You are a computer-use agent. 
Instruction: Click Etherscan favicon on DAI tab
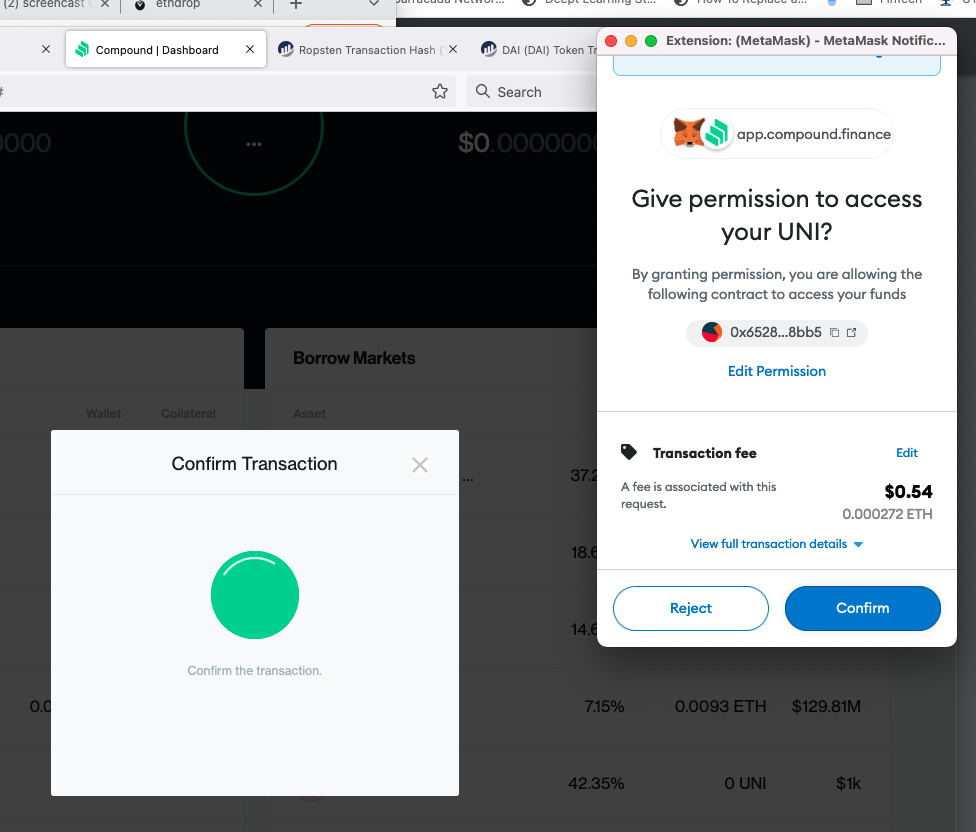coord(489,49)
